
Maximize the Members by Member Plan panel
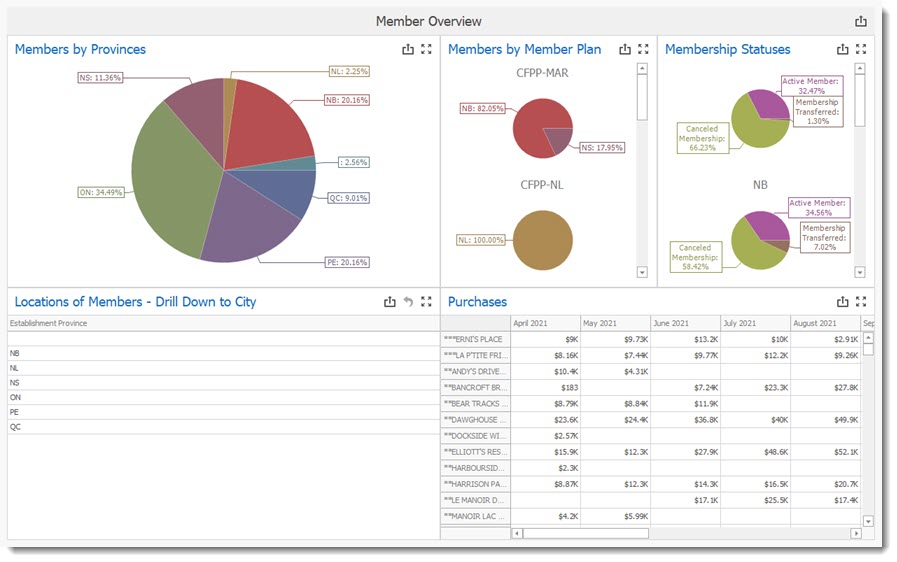pyautogui.click(x=643, y=49)
